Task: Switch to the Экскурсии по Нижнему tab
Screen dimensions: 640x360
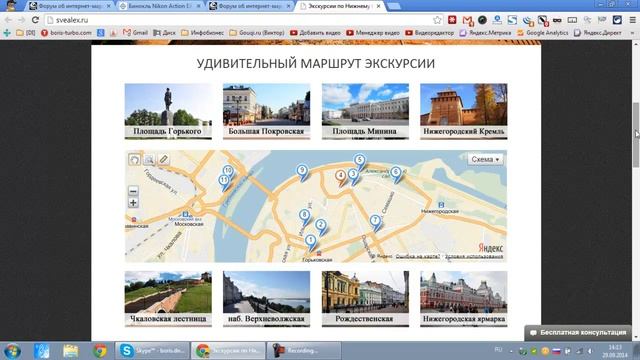Action: click(339, 6)
